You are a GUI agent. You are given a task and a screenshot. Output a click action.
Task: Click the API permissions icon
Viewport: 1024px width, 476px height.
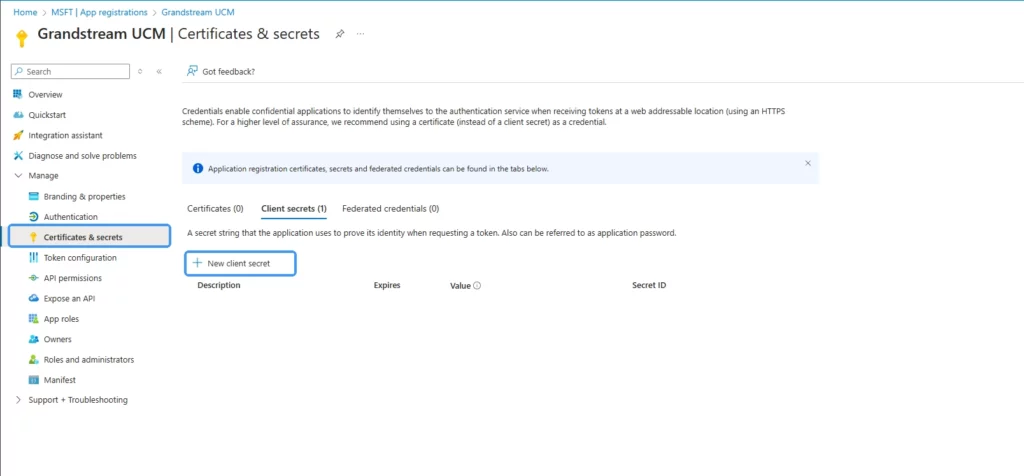click(33, 278)
